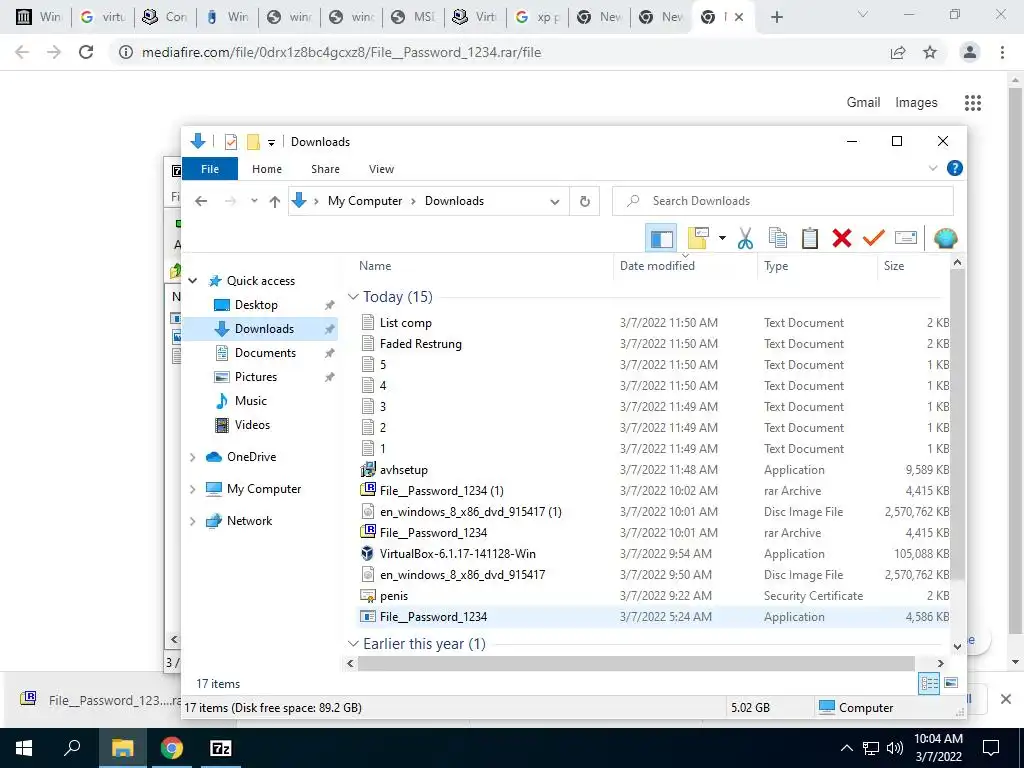Click the rename toolbar icon
Screen dimensions: 1024x768
coord(906,238)
